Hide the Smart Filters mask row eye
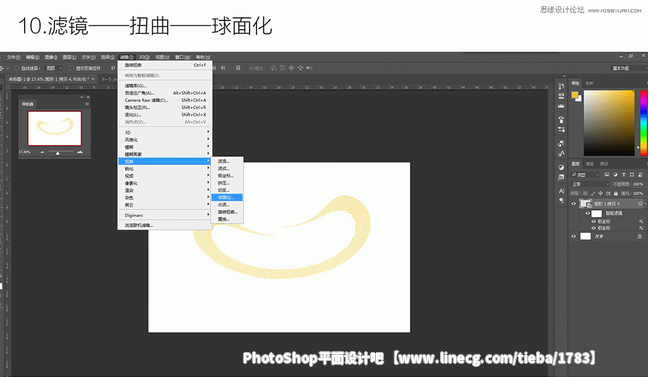 588,213
